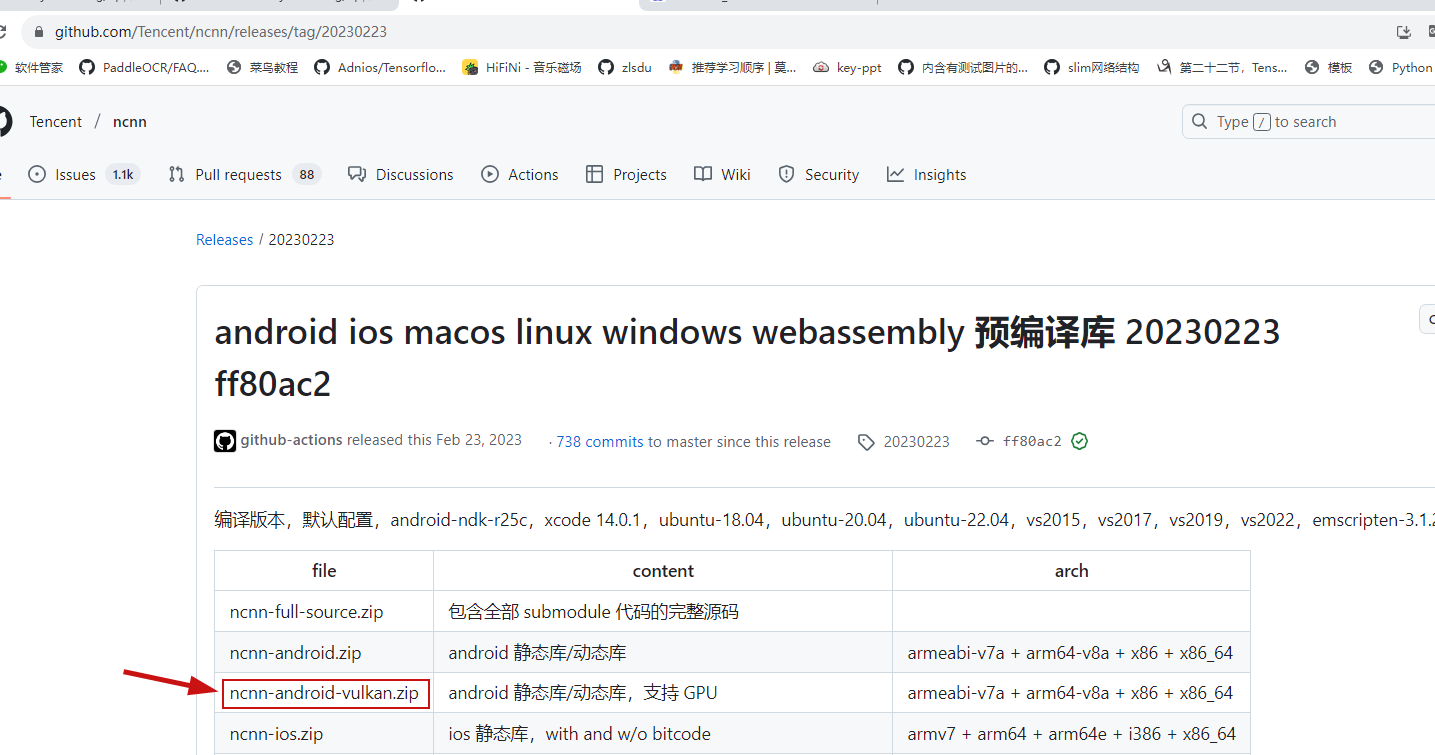Viewport: 1435px width, 755px height.
Task: Open the 模板 bookmark
Action: [x=1329, y=67]
